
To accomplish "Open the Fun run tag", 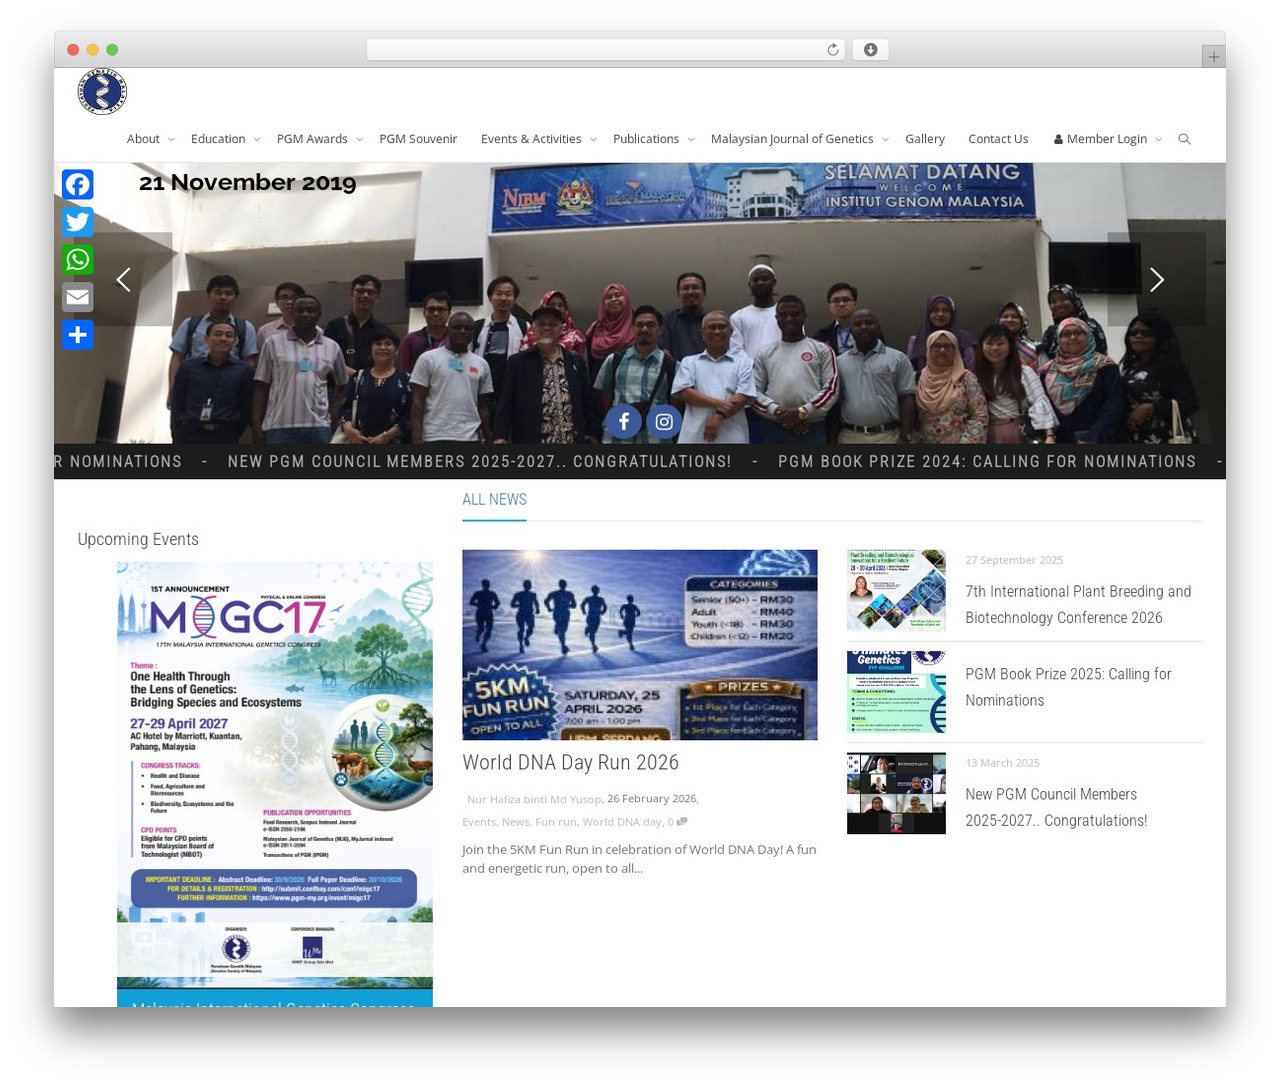I will 556,822.
